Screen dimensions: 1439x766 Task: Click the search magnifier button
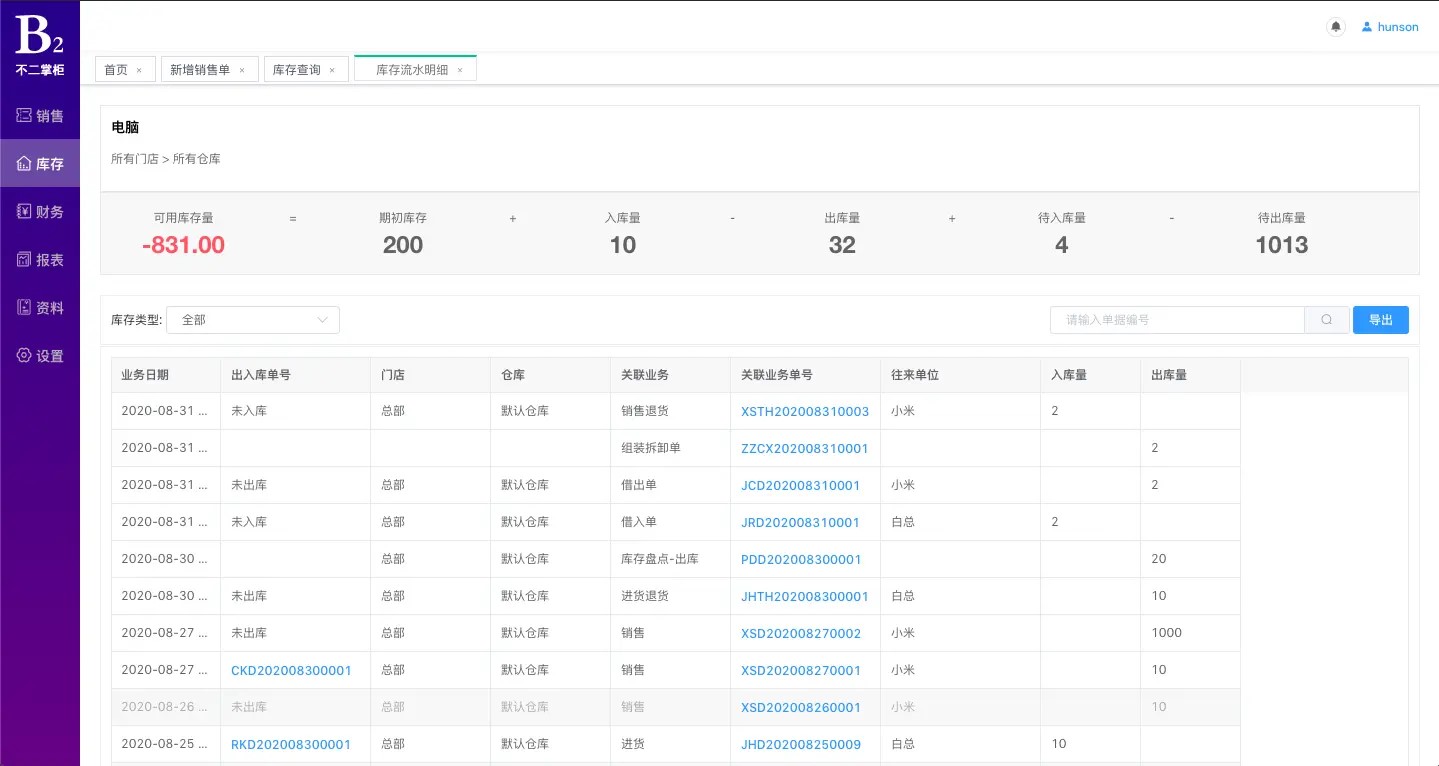pyautogui.click(x=1327, y=320)
